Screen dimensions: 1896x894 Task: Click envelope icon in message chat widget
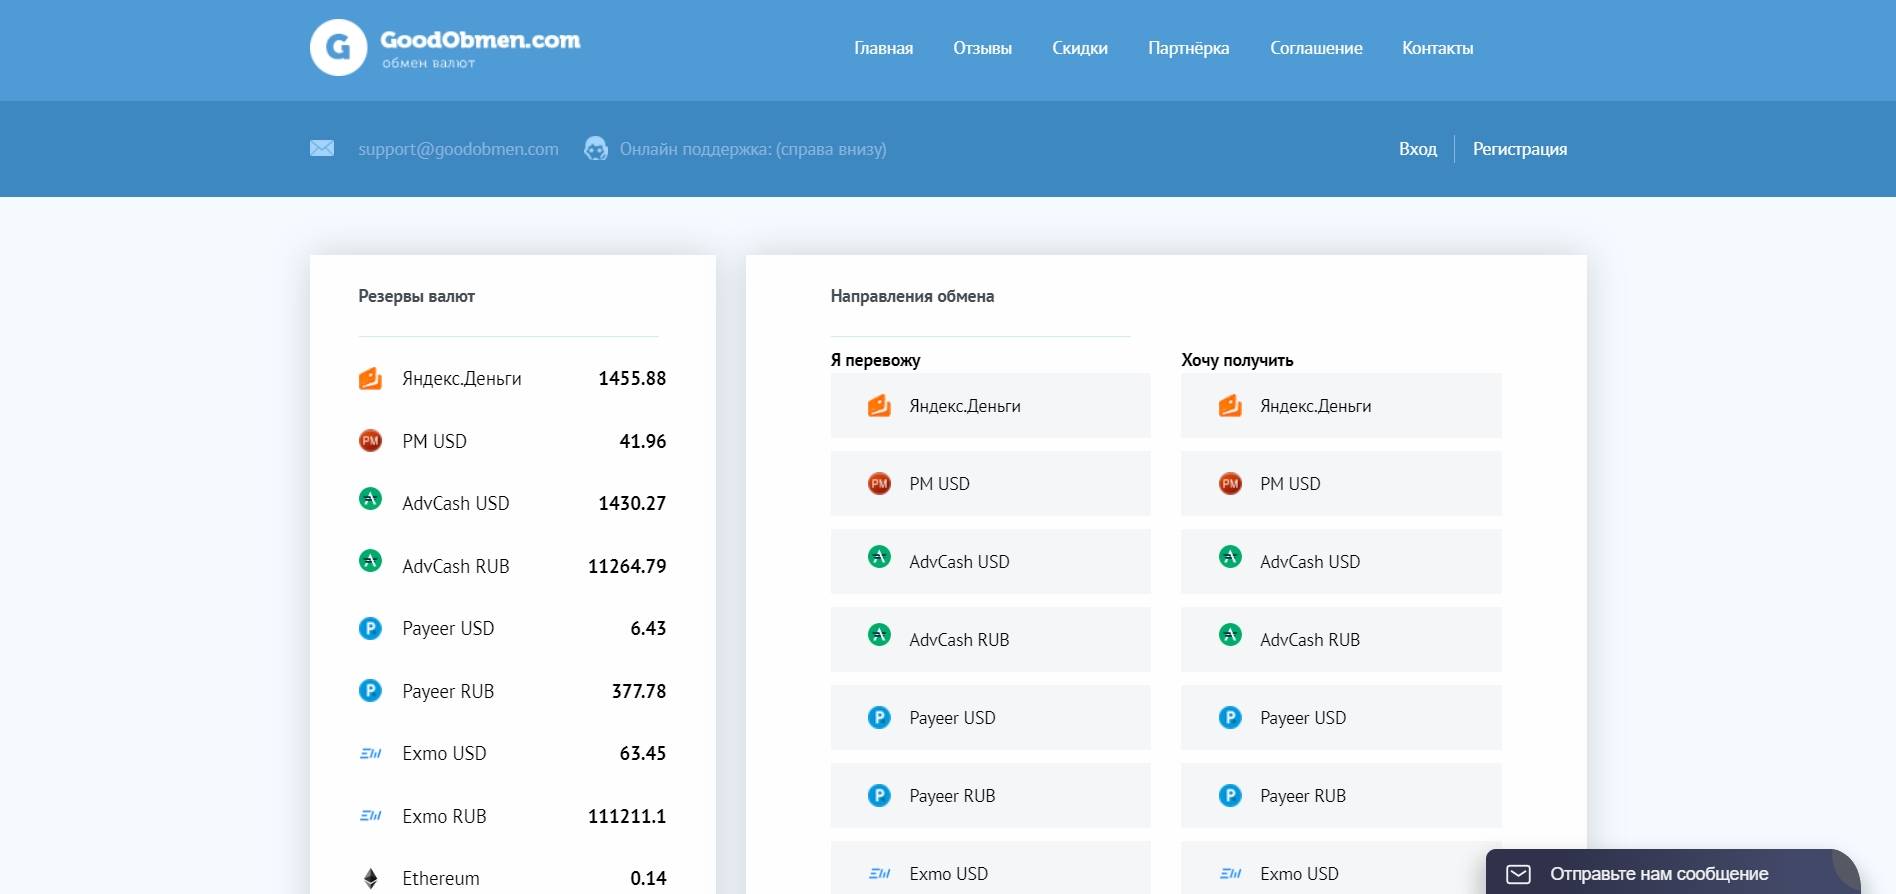click(x=1518, y=874)
